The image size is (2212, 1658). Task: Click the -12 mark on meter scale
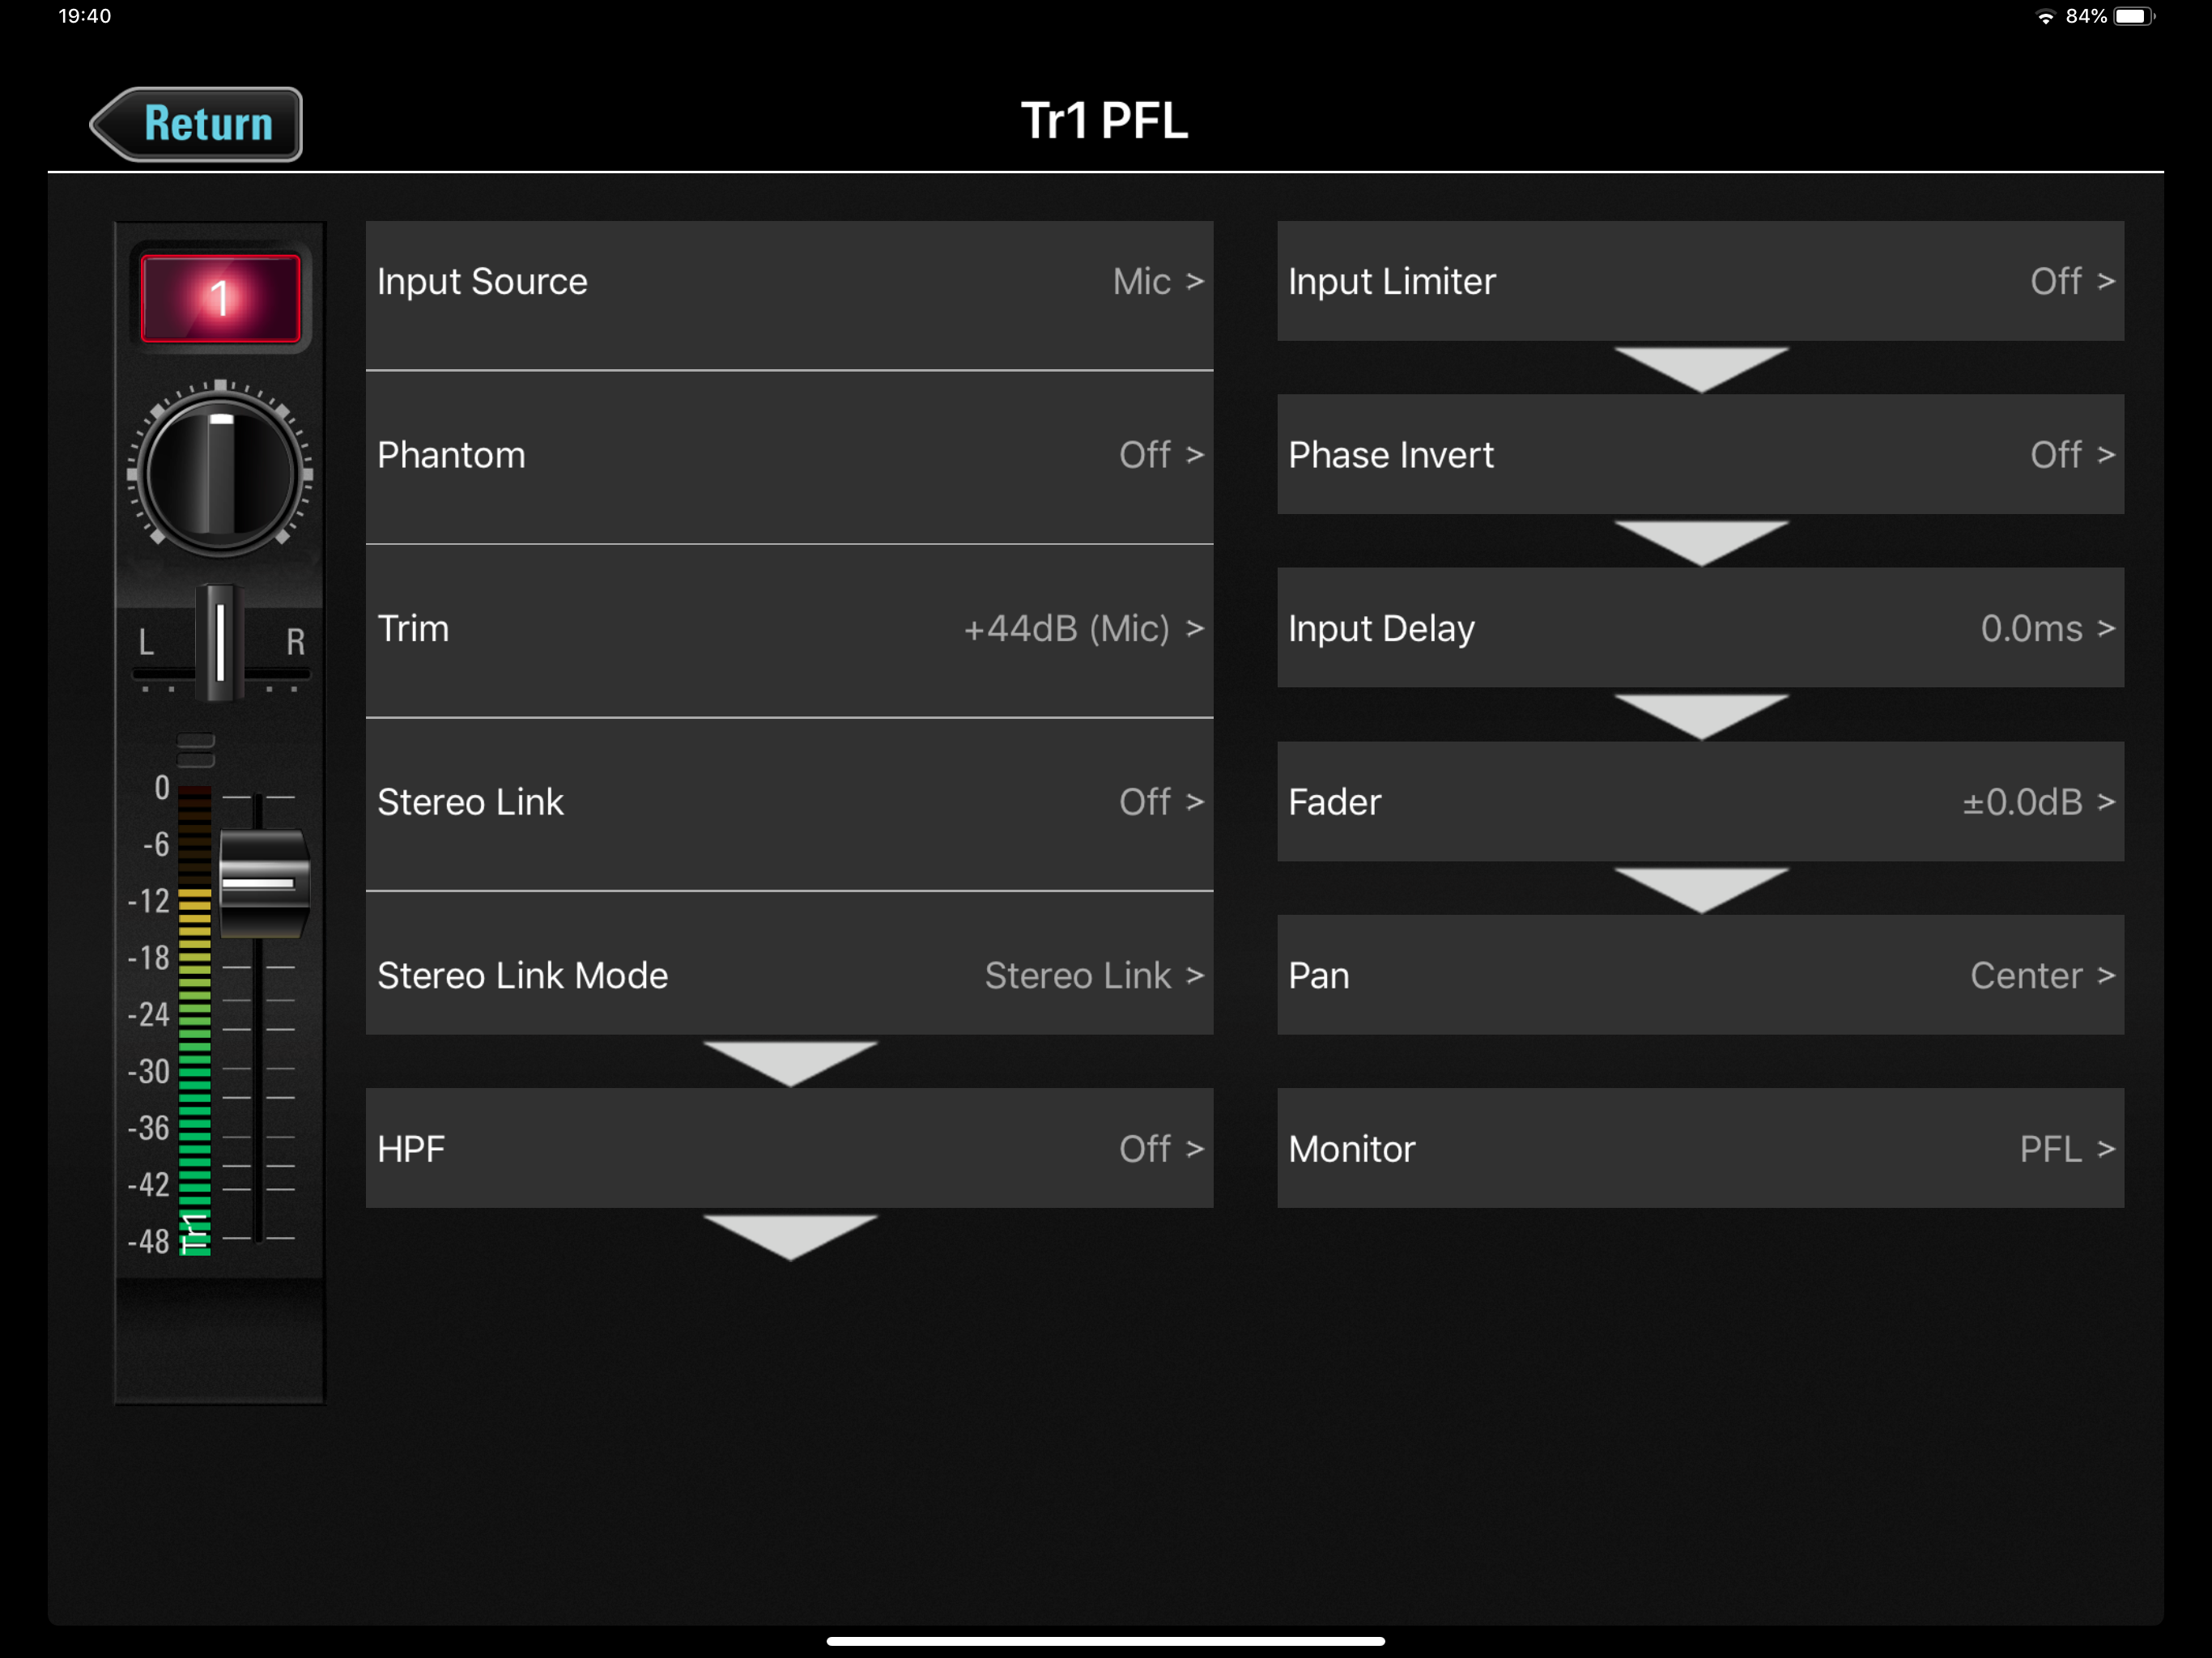point(148,901)
